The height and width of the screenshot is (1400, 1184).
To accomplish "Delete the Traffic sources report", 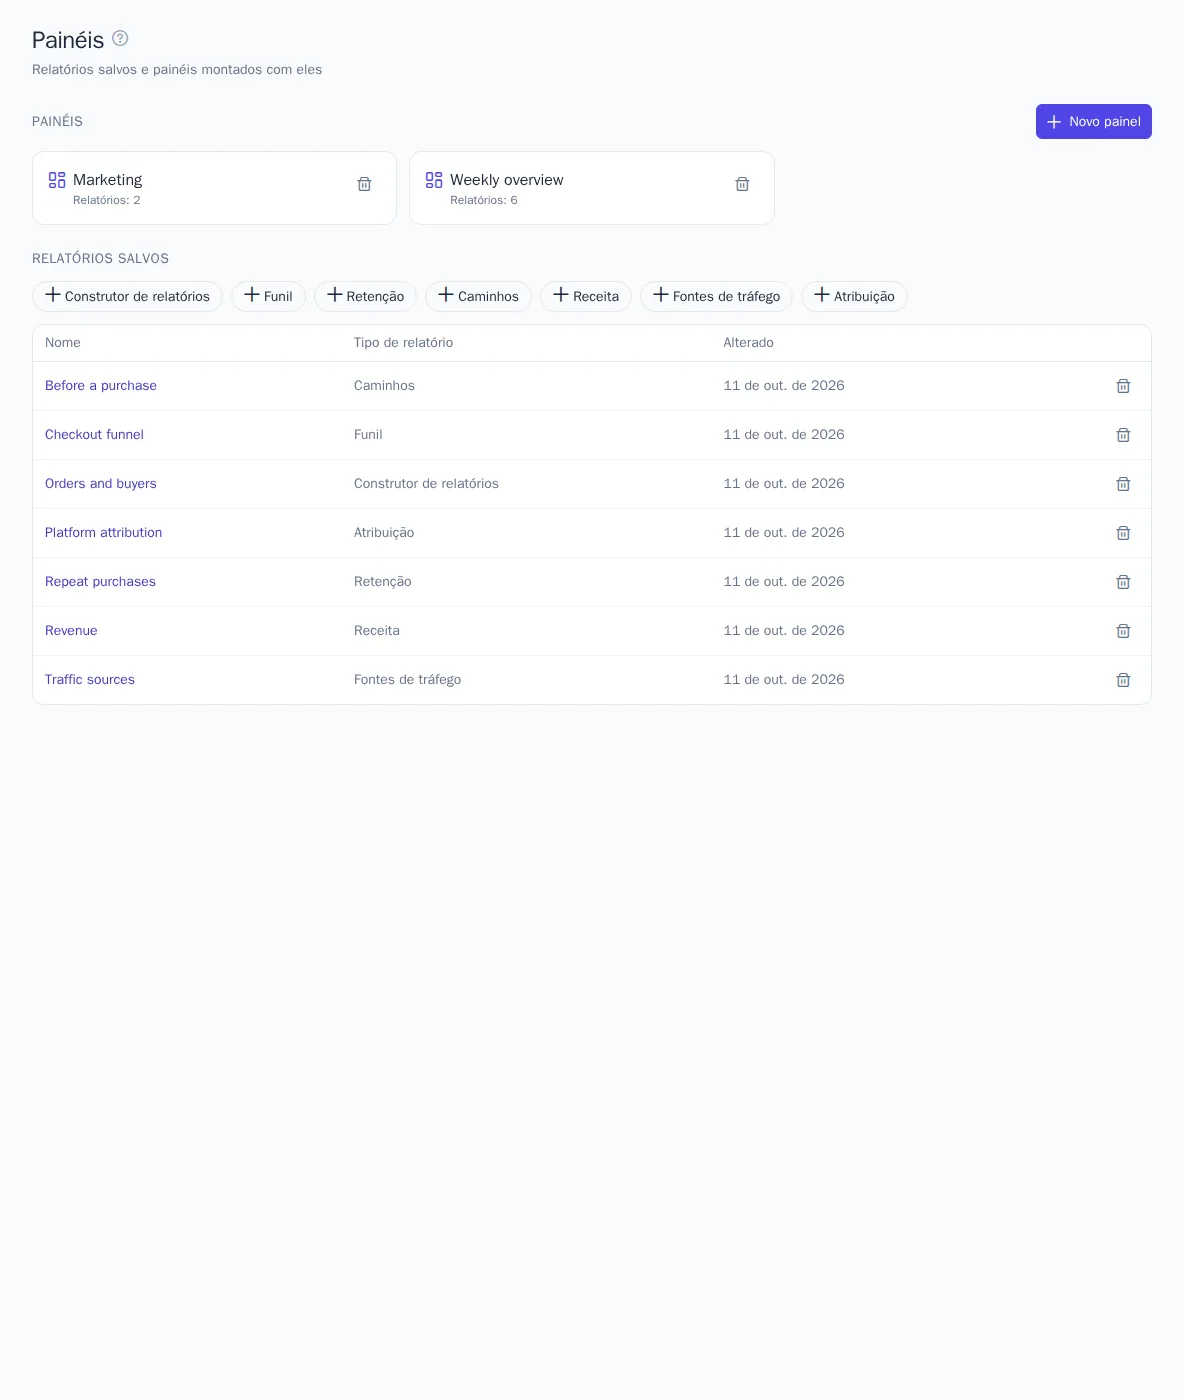I will [1123, 680].
